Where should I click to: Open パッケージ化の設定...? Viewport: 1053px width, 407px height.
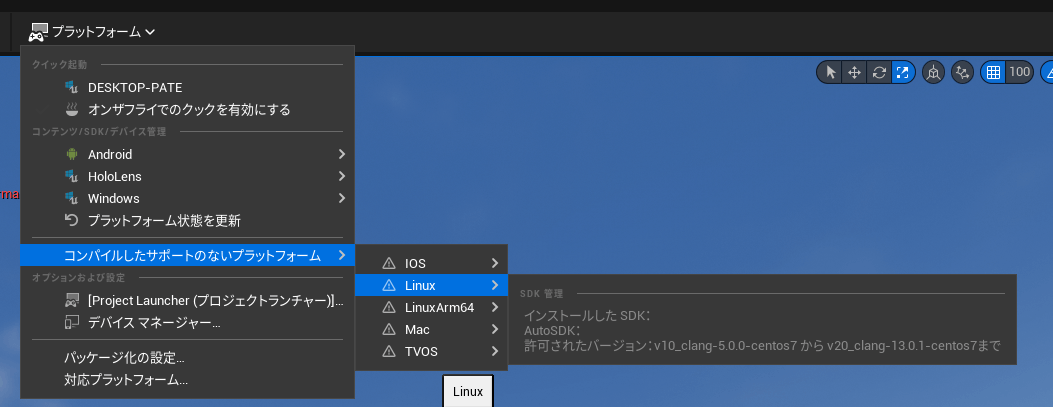click(x=187, y=357)
